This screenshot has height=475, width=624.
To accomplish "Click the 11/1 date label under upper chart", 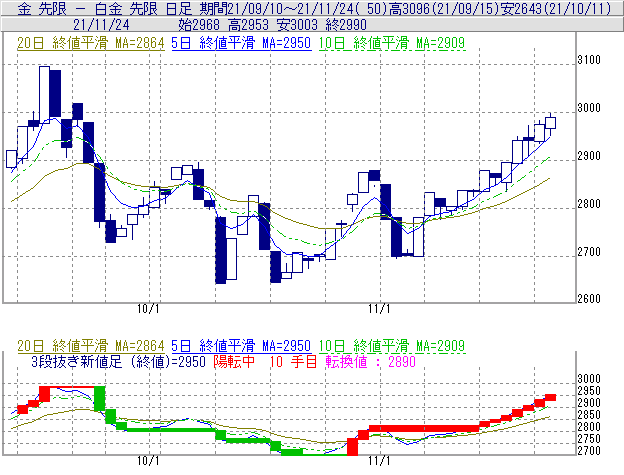I will click(x=379, y=309).
